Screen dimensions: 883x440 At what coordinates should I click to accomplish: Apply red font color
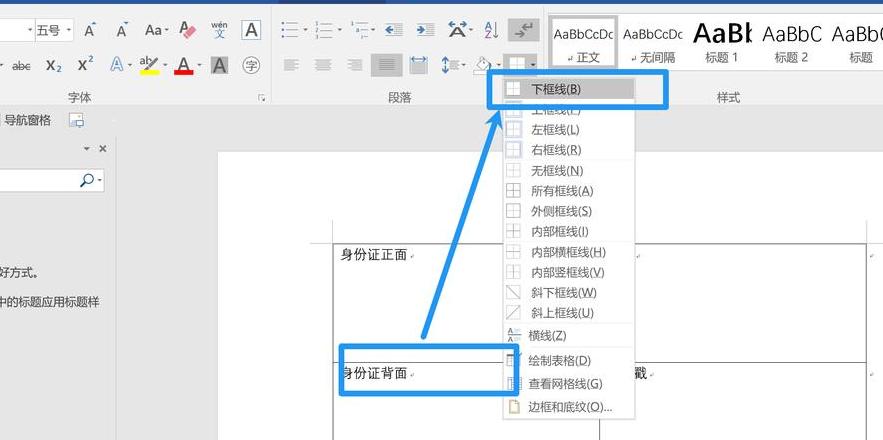coord(184,65)
